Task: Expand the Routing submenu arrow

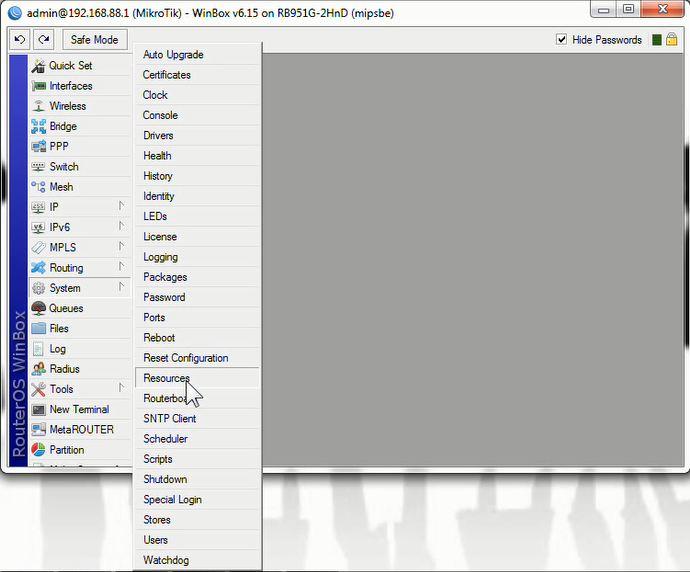Action: pyautogui.click(x=121, y=266)
